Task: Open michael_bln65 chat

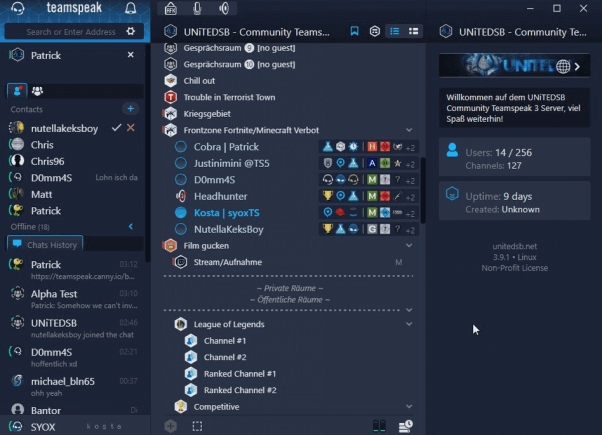Action: 73,387
